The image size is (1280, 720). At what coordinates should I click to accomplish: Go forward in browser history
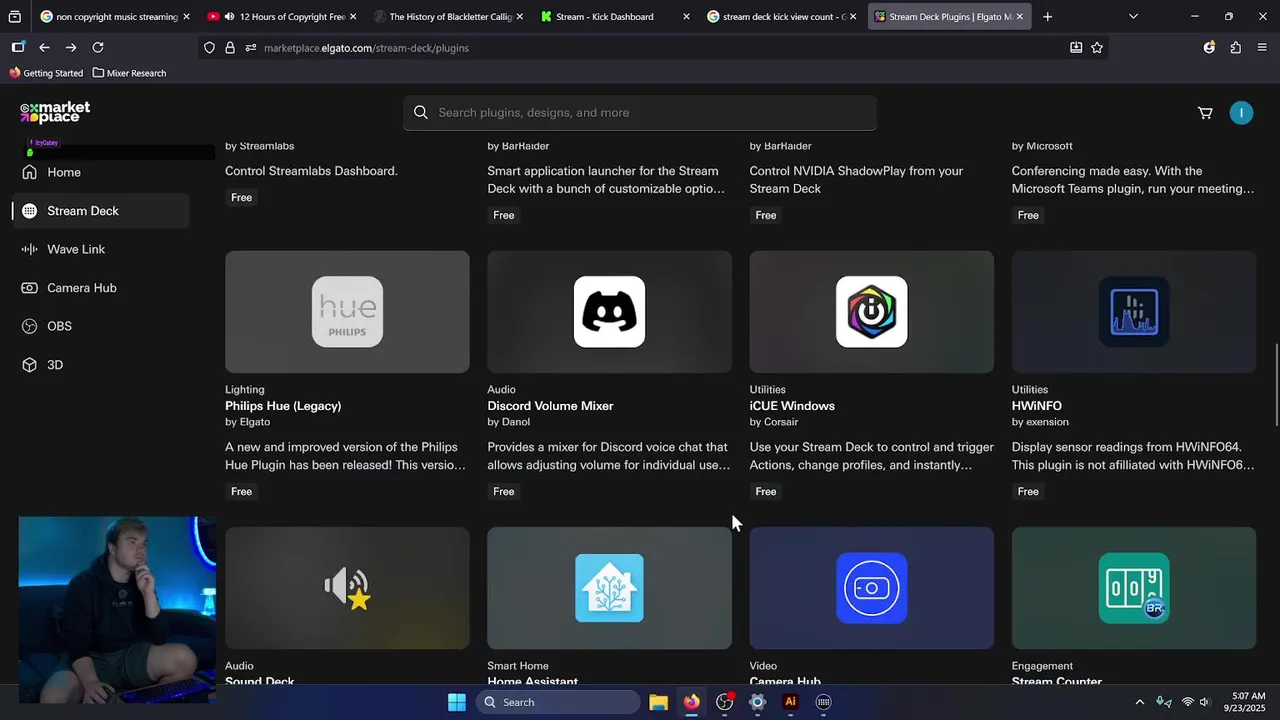(x=71, y=47)
